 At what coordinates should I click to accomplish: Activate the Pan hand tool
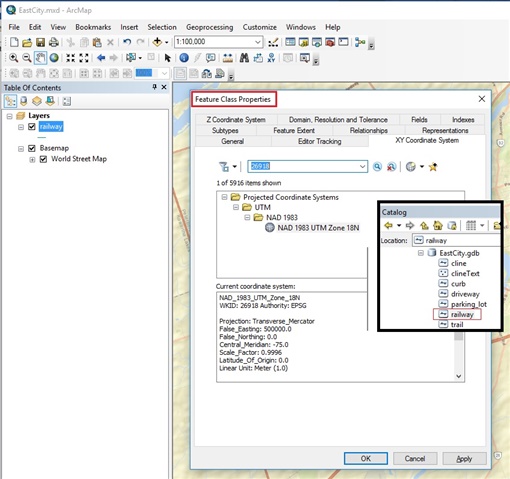(x=40, y=58)
